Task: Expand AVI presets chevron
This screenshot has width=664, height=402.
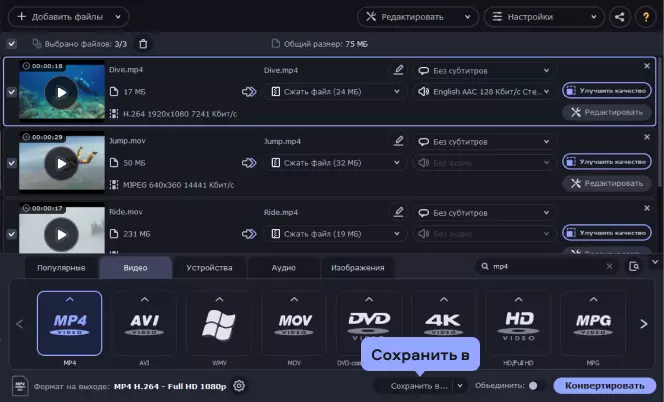Action: pos(144,299)
